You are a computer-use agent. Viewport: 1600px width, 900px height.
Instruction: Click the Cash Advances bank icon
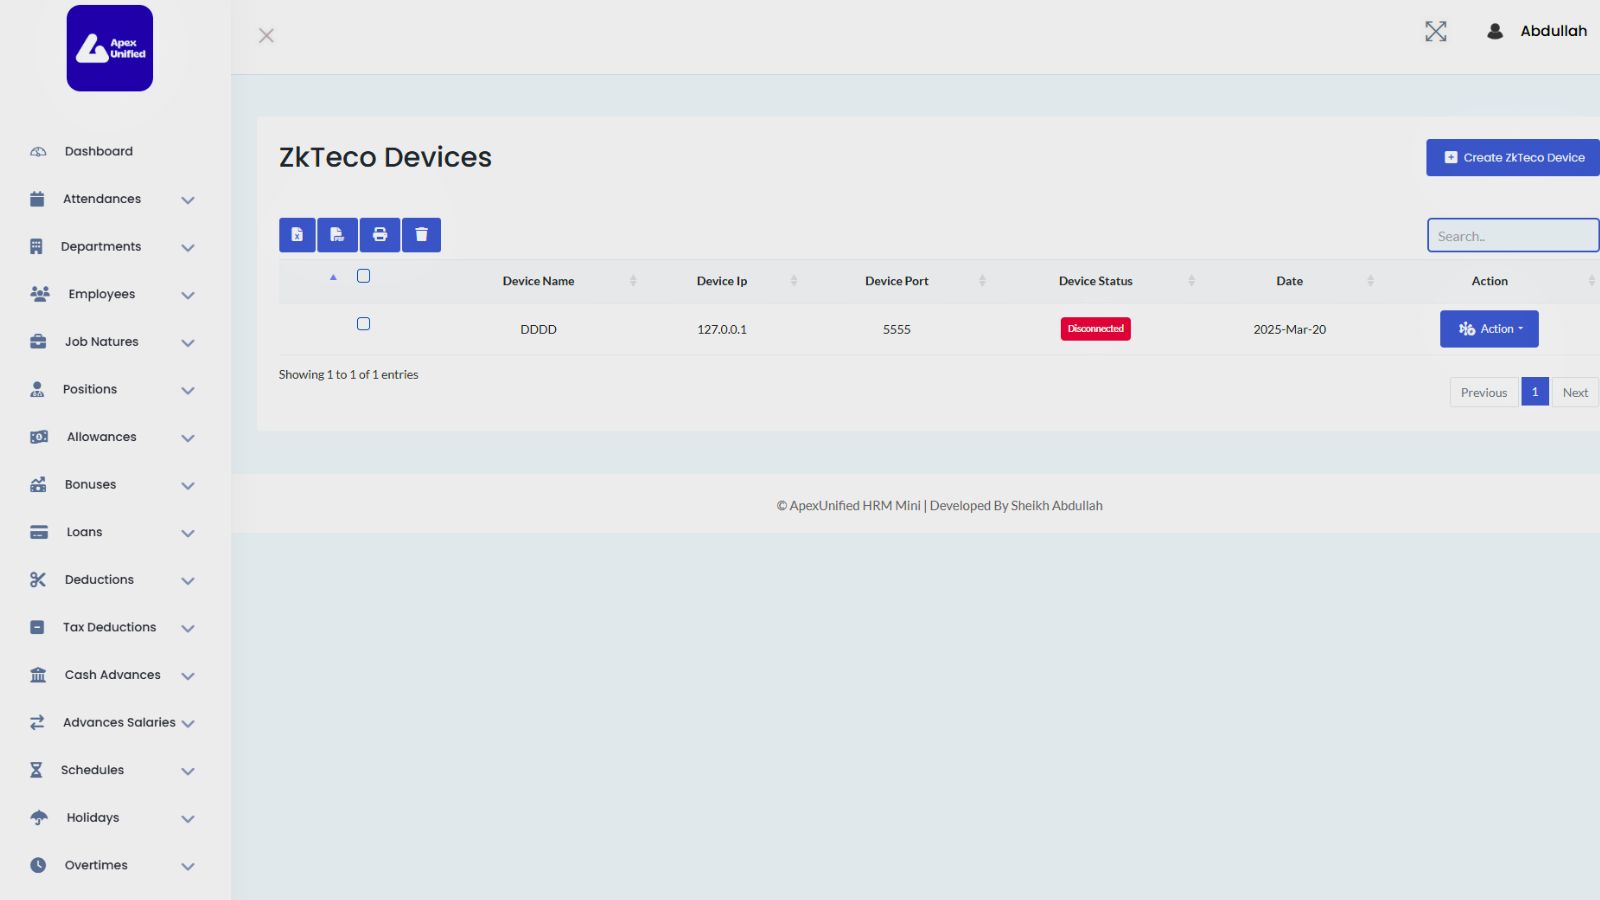pyautogui.click(x=38, y=675)
